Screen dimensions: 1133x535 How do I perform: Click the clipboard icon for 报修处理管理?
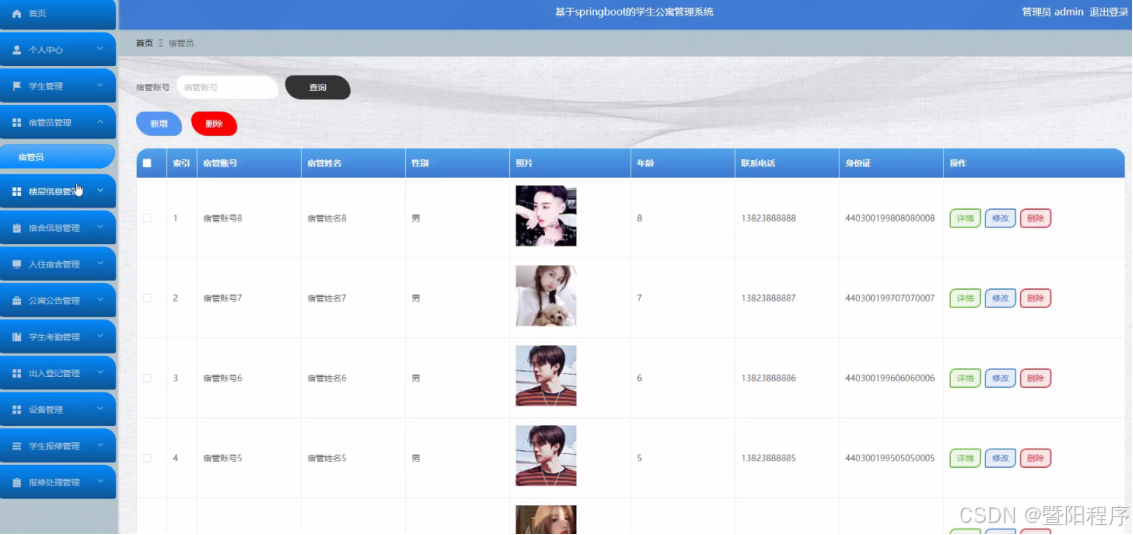coord(17,482)
